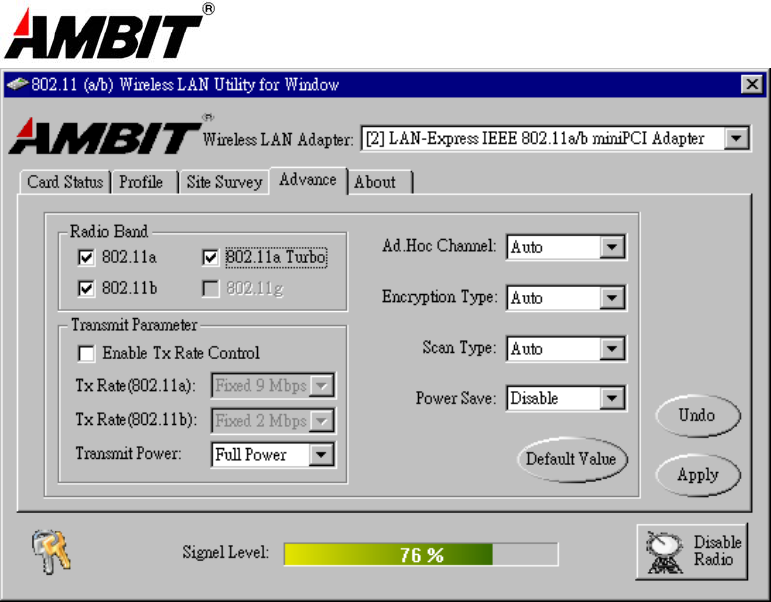Image resolution: width=771 pixels, height=602 pixels.
Task: Click the Ad Hoc Channel label
Action: click(440, 245)
